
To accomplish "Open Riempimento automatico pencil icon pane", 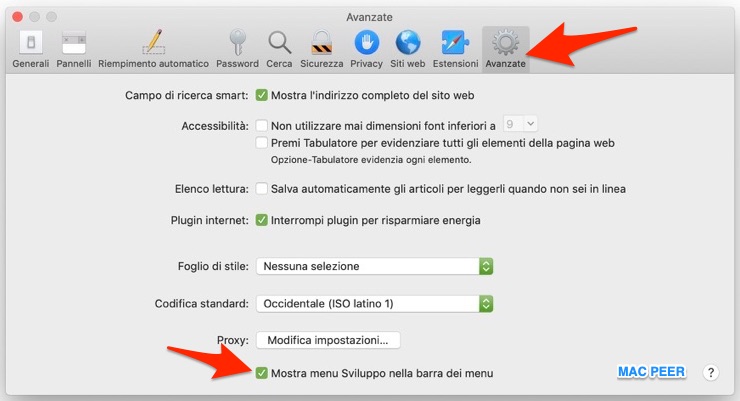I will (x=153, y=49).
